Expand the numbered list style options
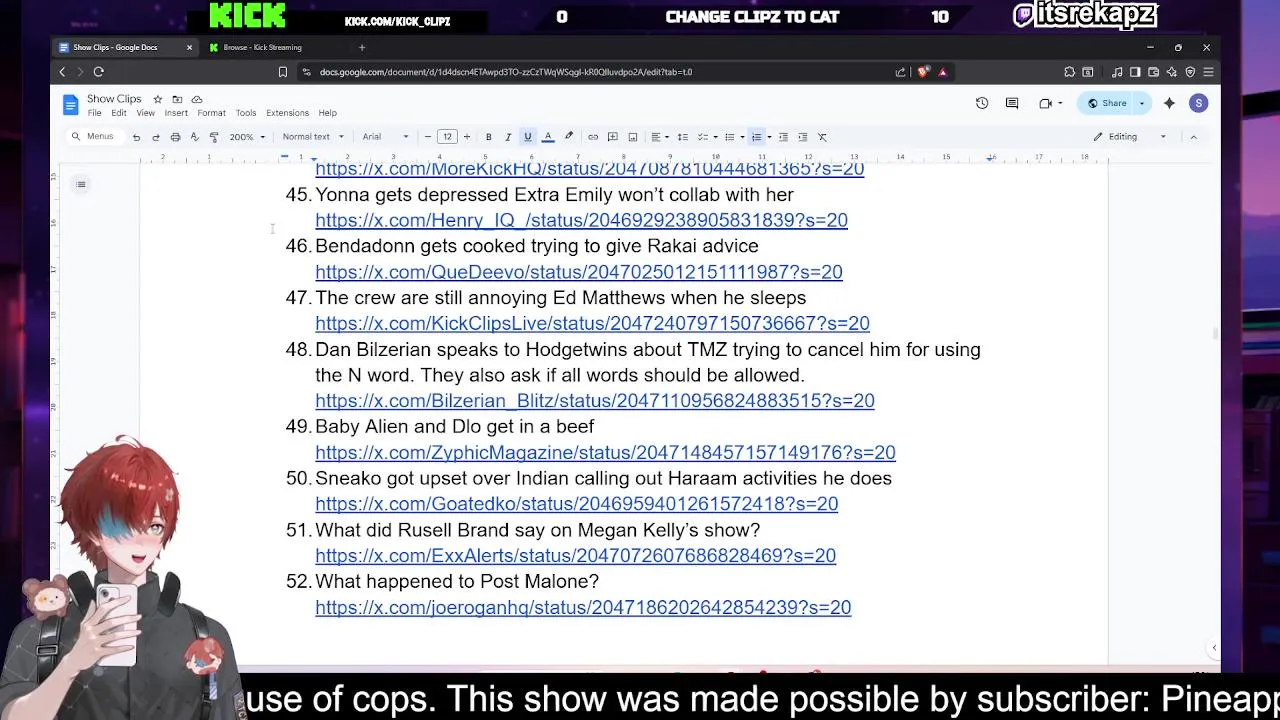 [769, 137]
